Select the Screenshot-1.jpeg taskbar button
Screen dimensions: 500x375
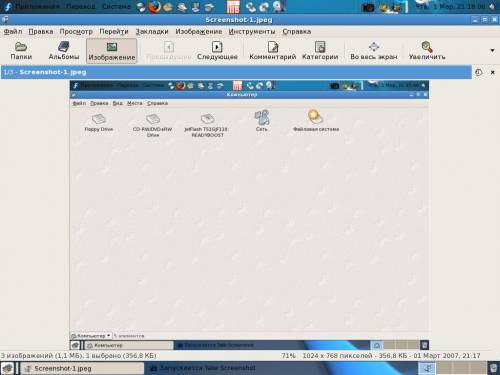(x=82, y=368)
